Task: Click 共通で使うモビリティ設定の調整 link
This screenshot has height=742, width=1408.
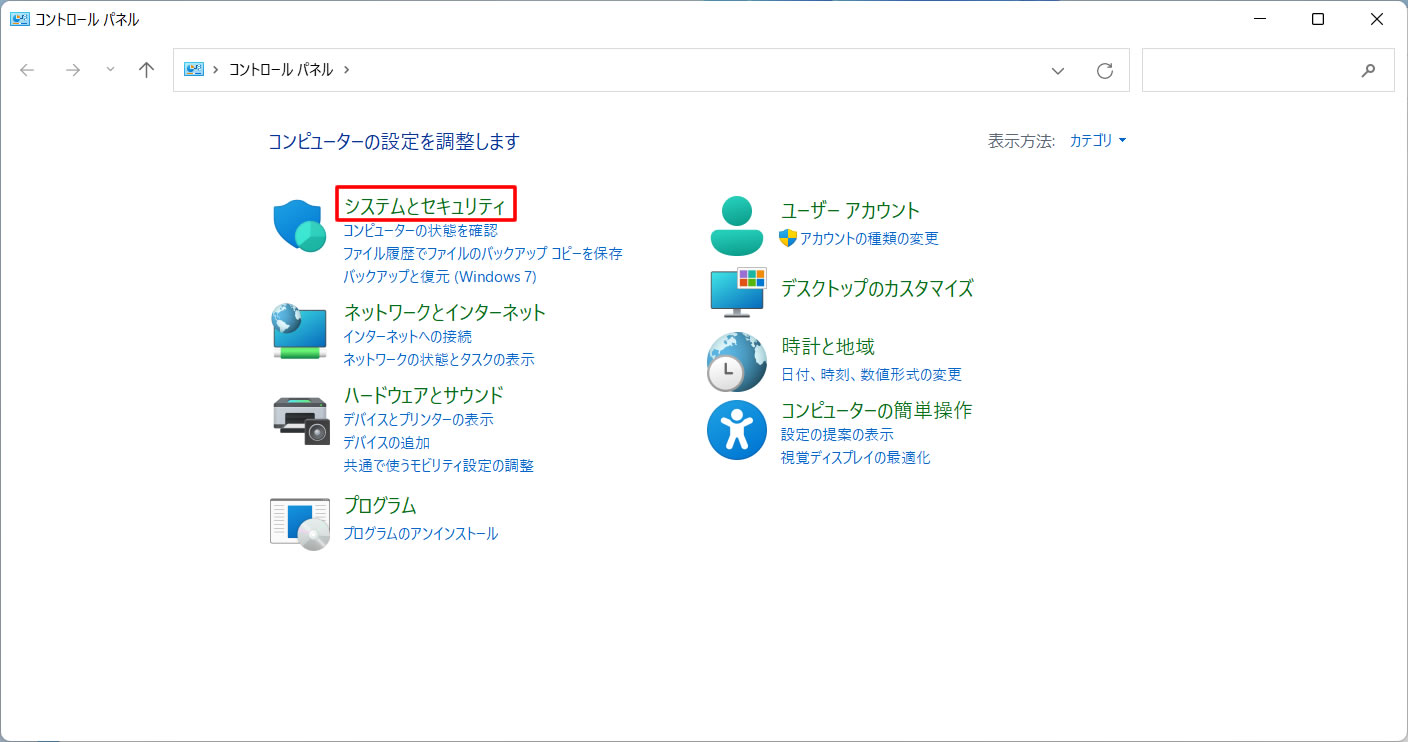Action: [438, 466]
